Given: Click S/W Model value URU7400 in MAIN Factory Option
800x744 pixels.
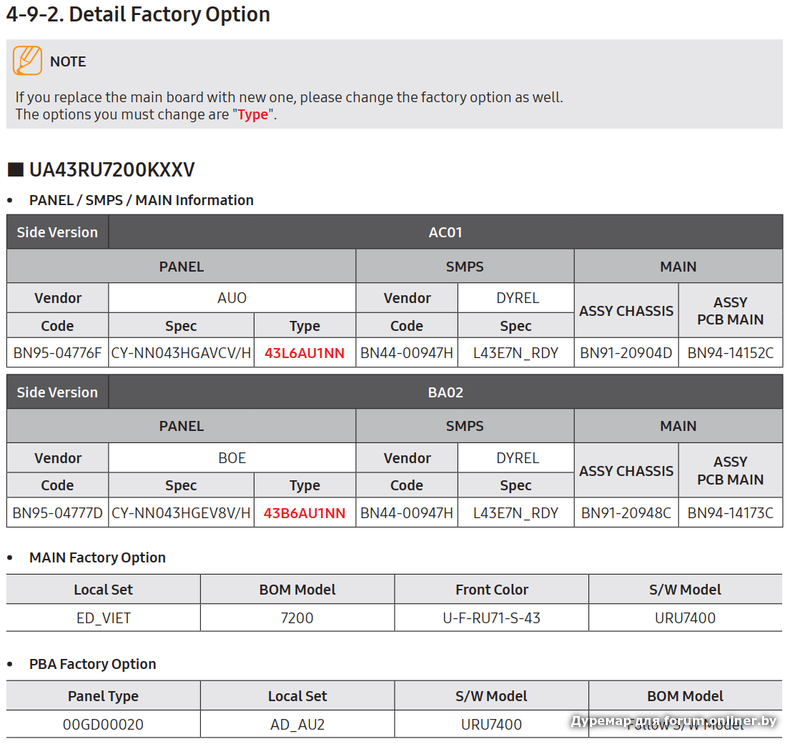Looking at the screenshot, I should 685,618.
